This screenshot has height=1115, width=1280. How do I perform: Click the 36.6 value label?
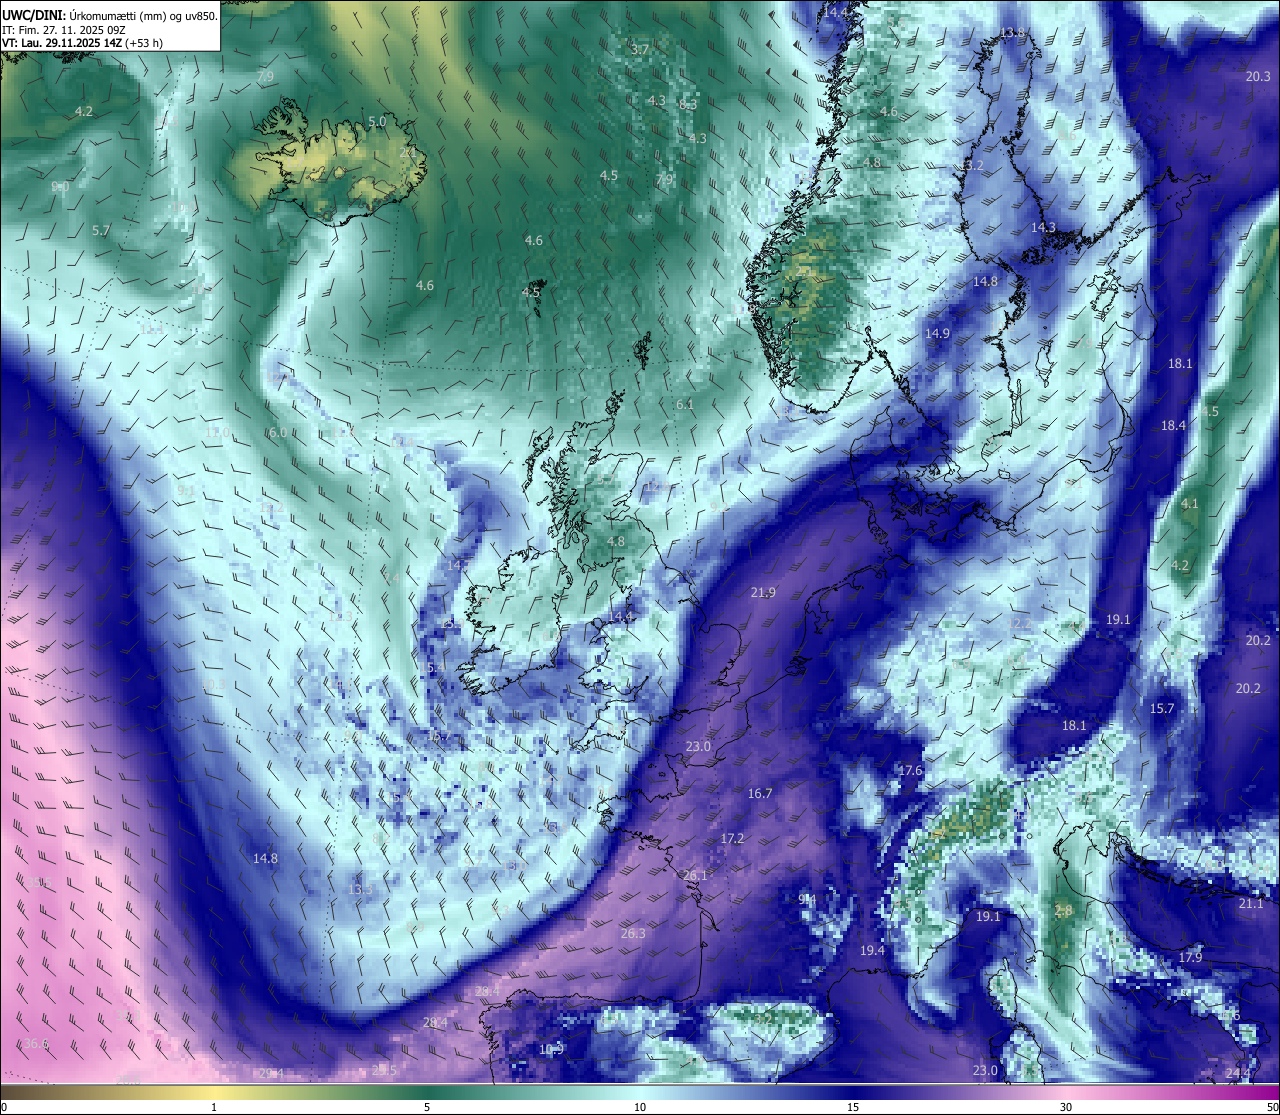[36, 1043]
